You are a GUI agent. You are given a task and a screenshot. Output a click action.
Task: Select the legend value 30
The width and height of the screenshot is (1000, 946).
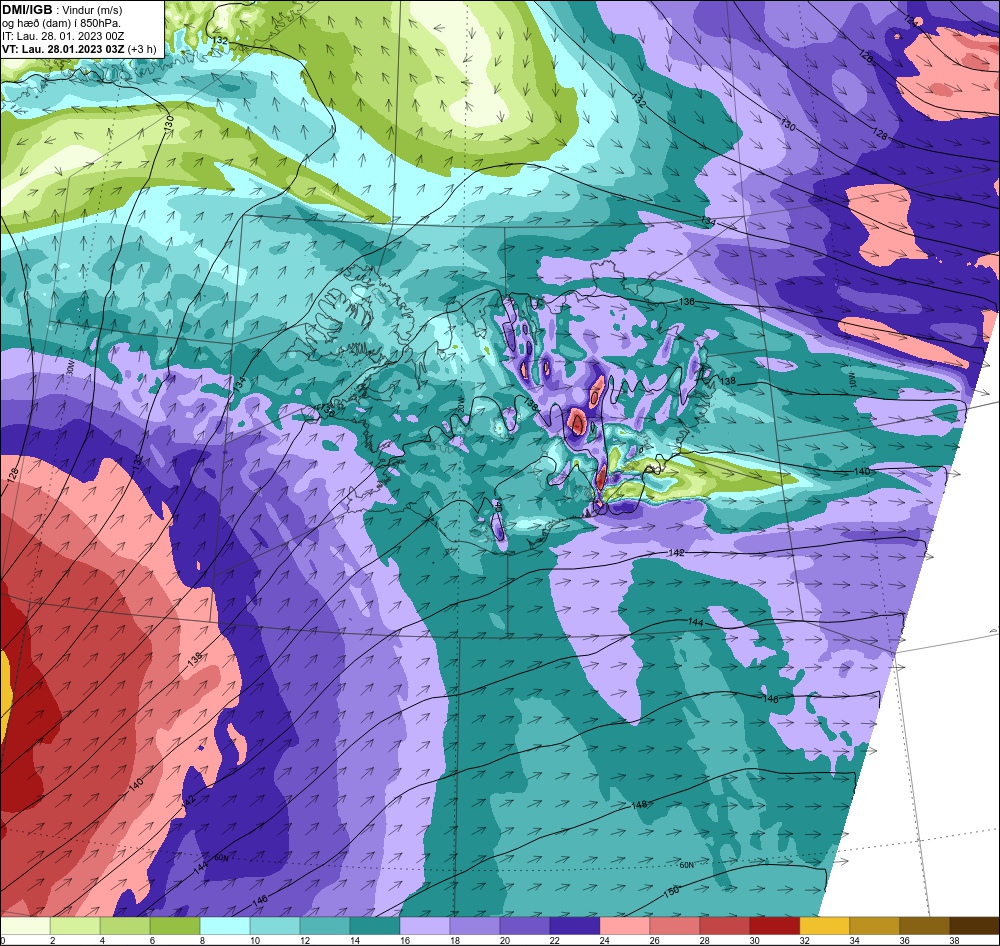[x=754, y=940]
